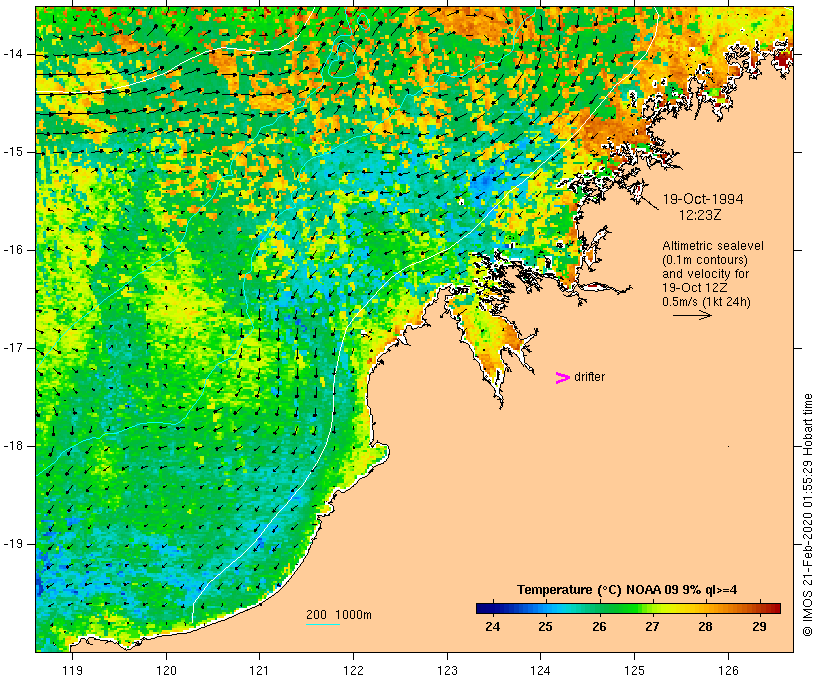
Task: Click the latitude axis label '-19'
Action: (x=13, y=544)
